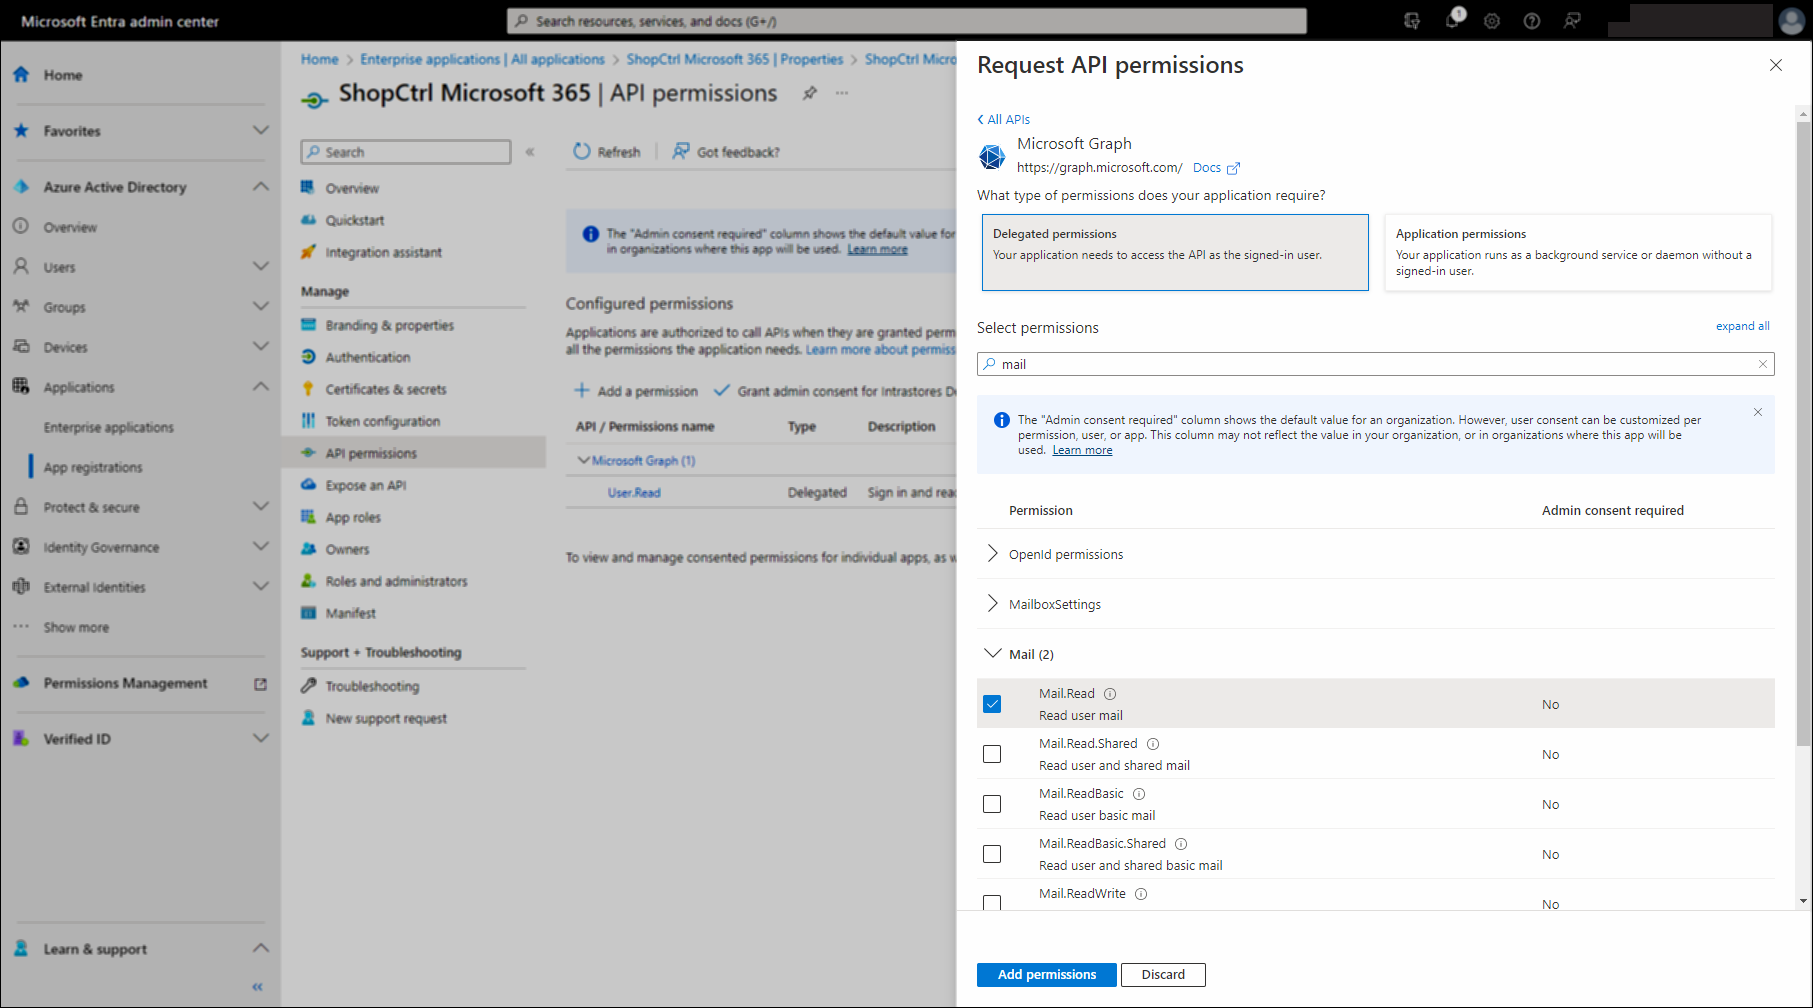Open Expose an API menu item
1813x1008 pixels.
(x=365, y=485)
